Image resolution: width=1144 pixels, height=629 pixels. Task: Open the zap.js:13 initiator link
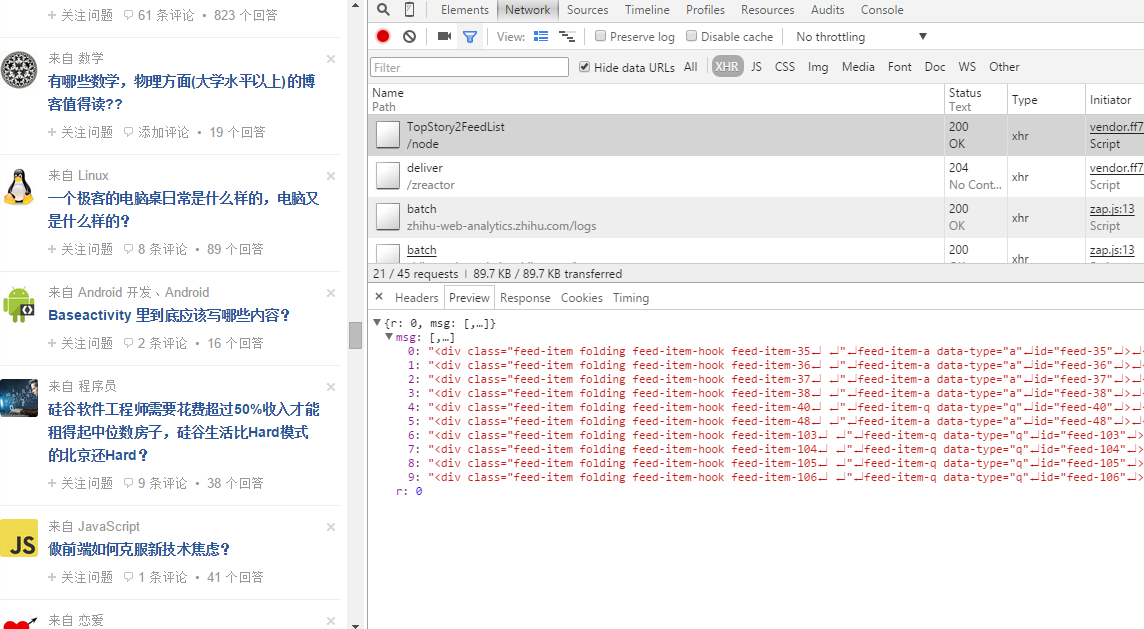pyautogui.click(x=1112, y=208)
